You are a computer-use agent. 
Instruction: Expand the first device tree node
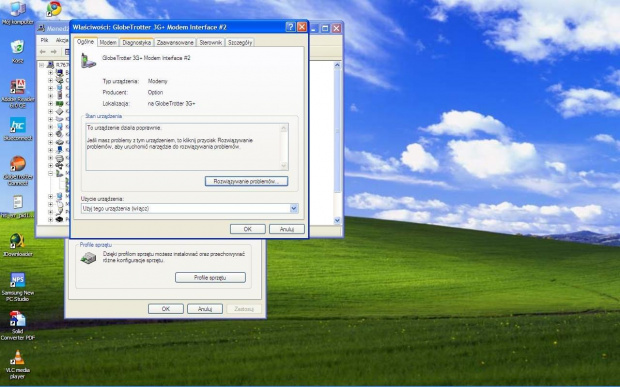pyautogui.click(x=50, y=72)
